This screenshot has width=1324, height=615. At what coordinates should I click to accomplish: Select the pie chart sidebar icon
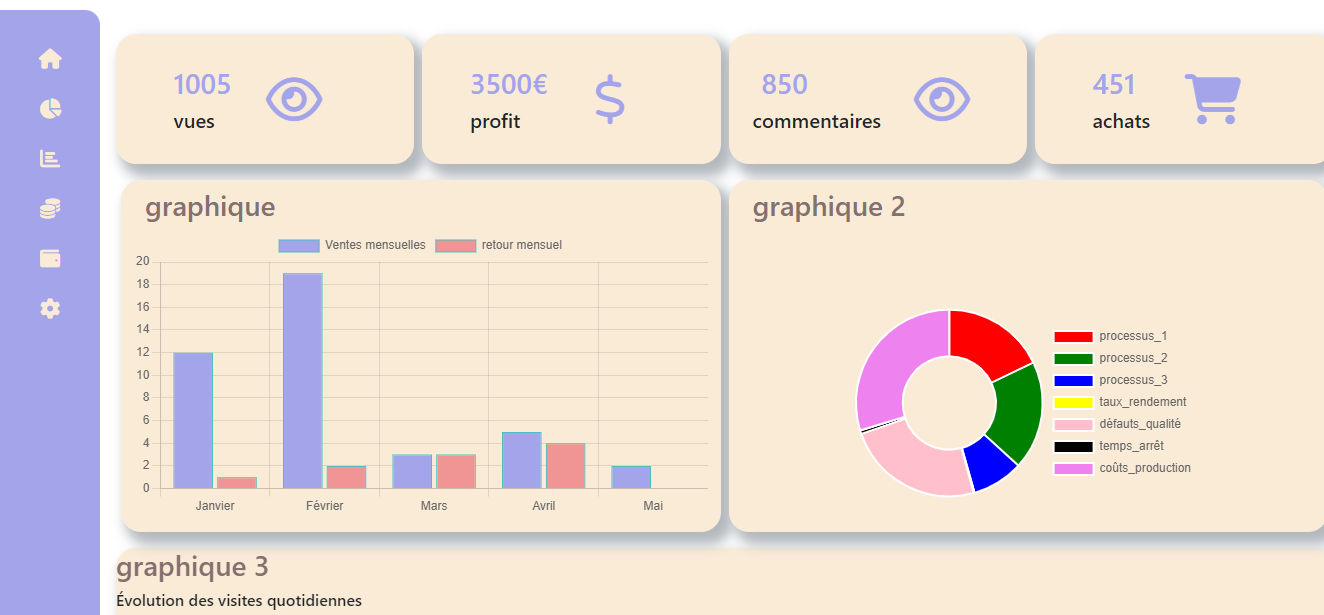[50, 109]
